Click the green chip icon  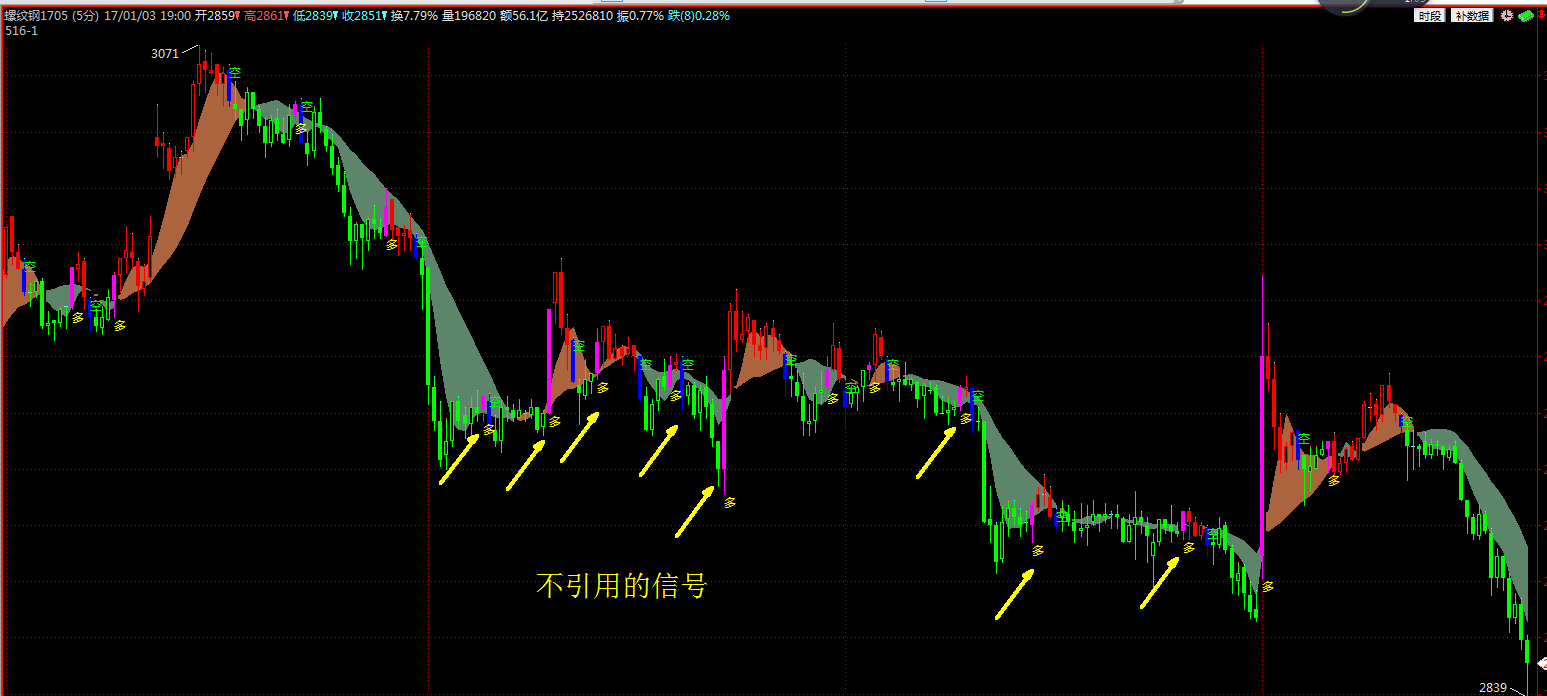[x=1526, y=15]
